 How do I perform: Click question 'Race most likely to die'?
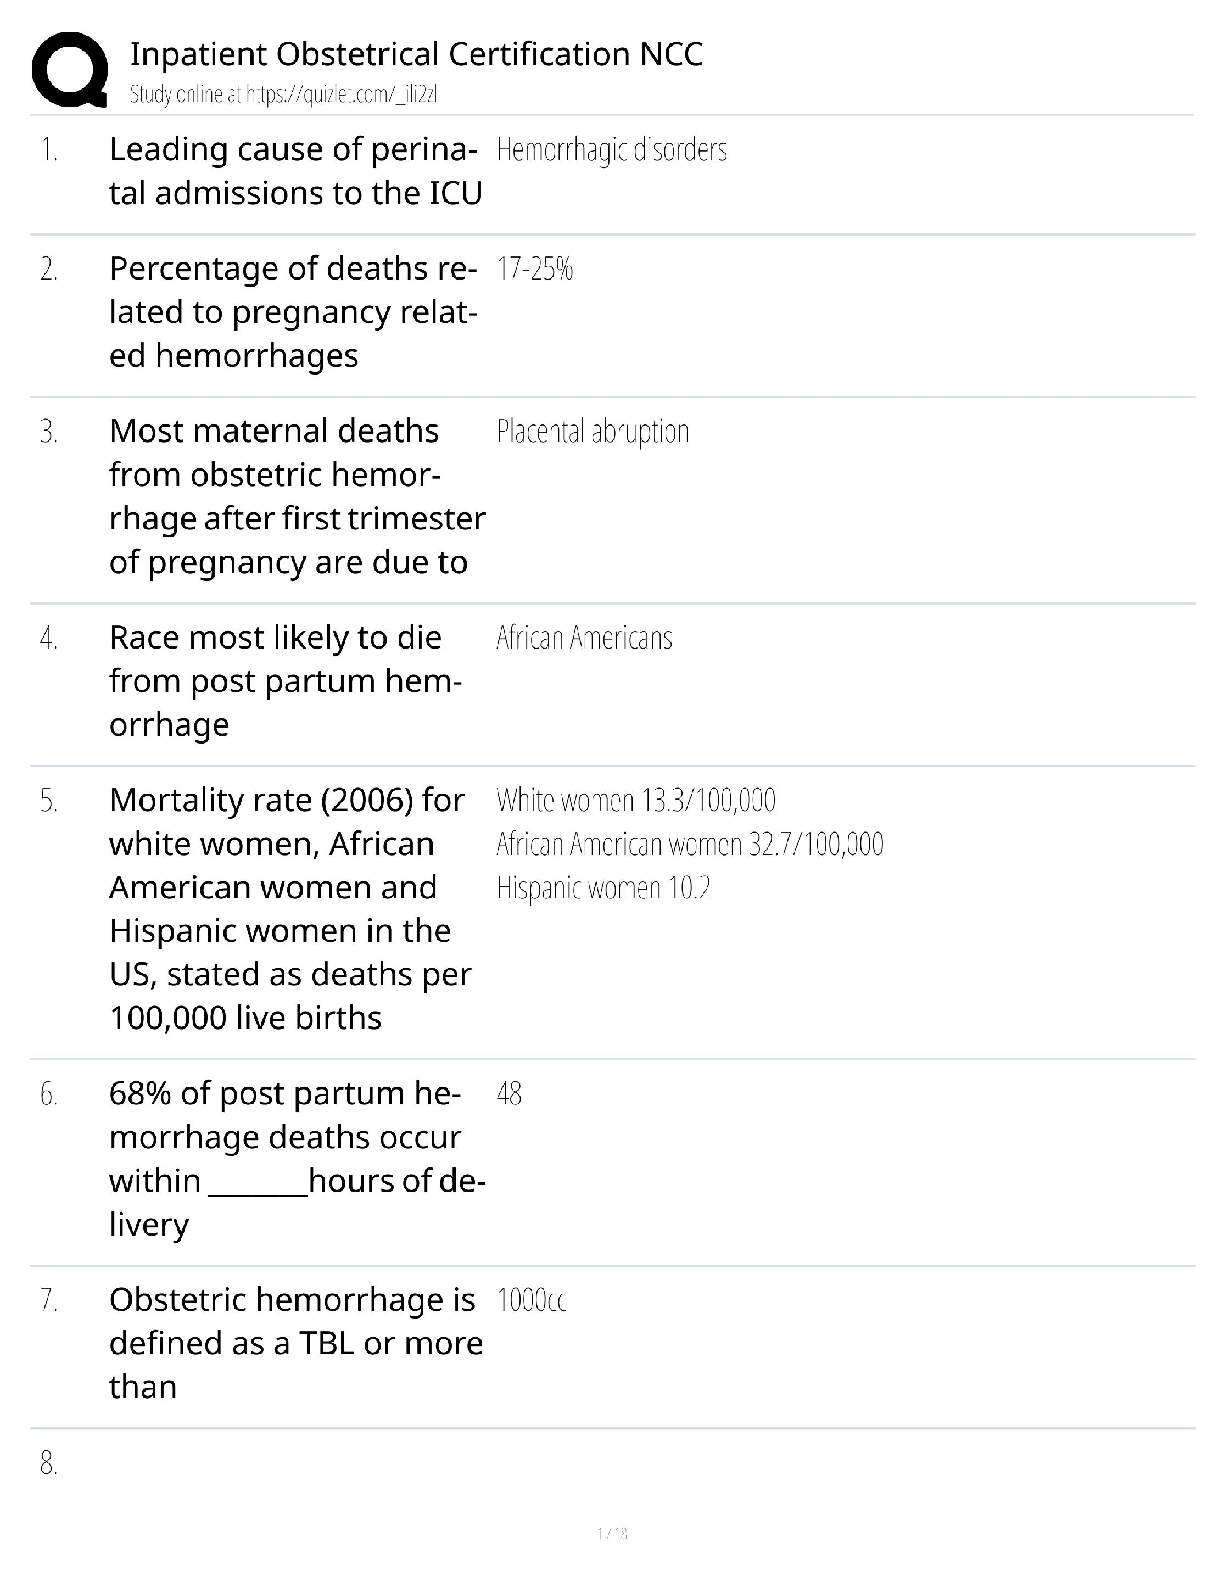click(284, 681)
